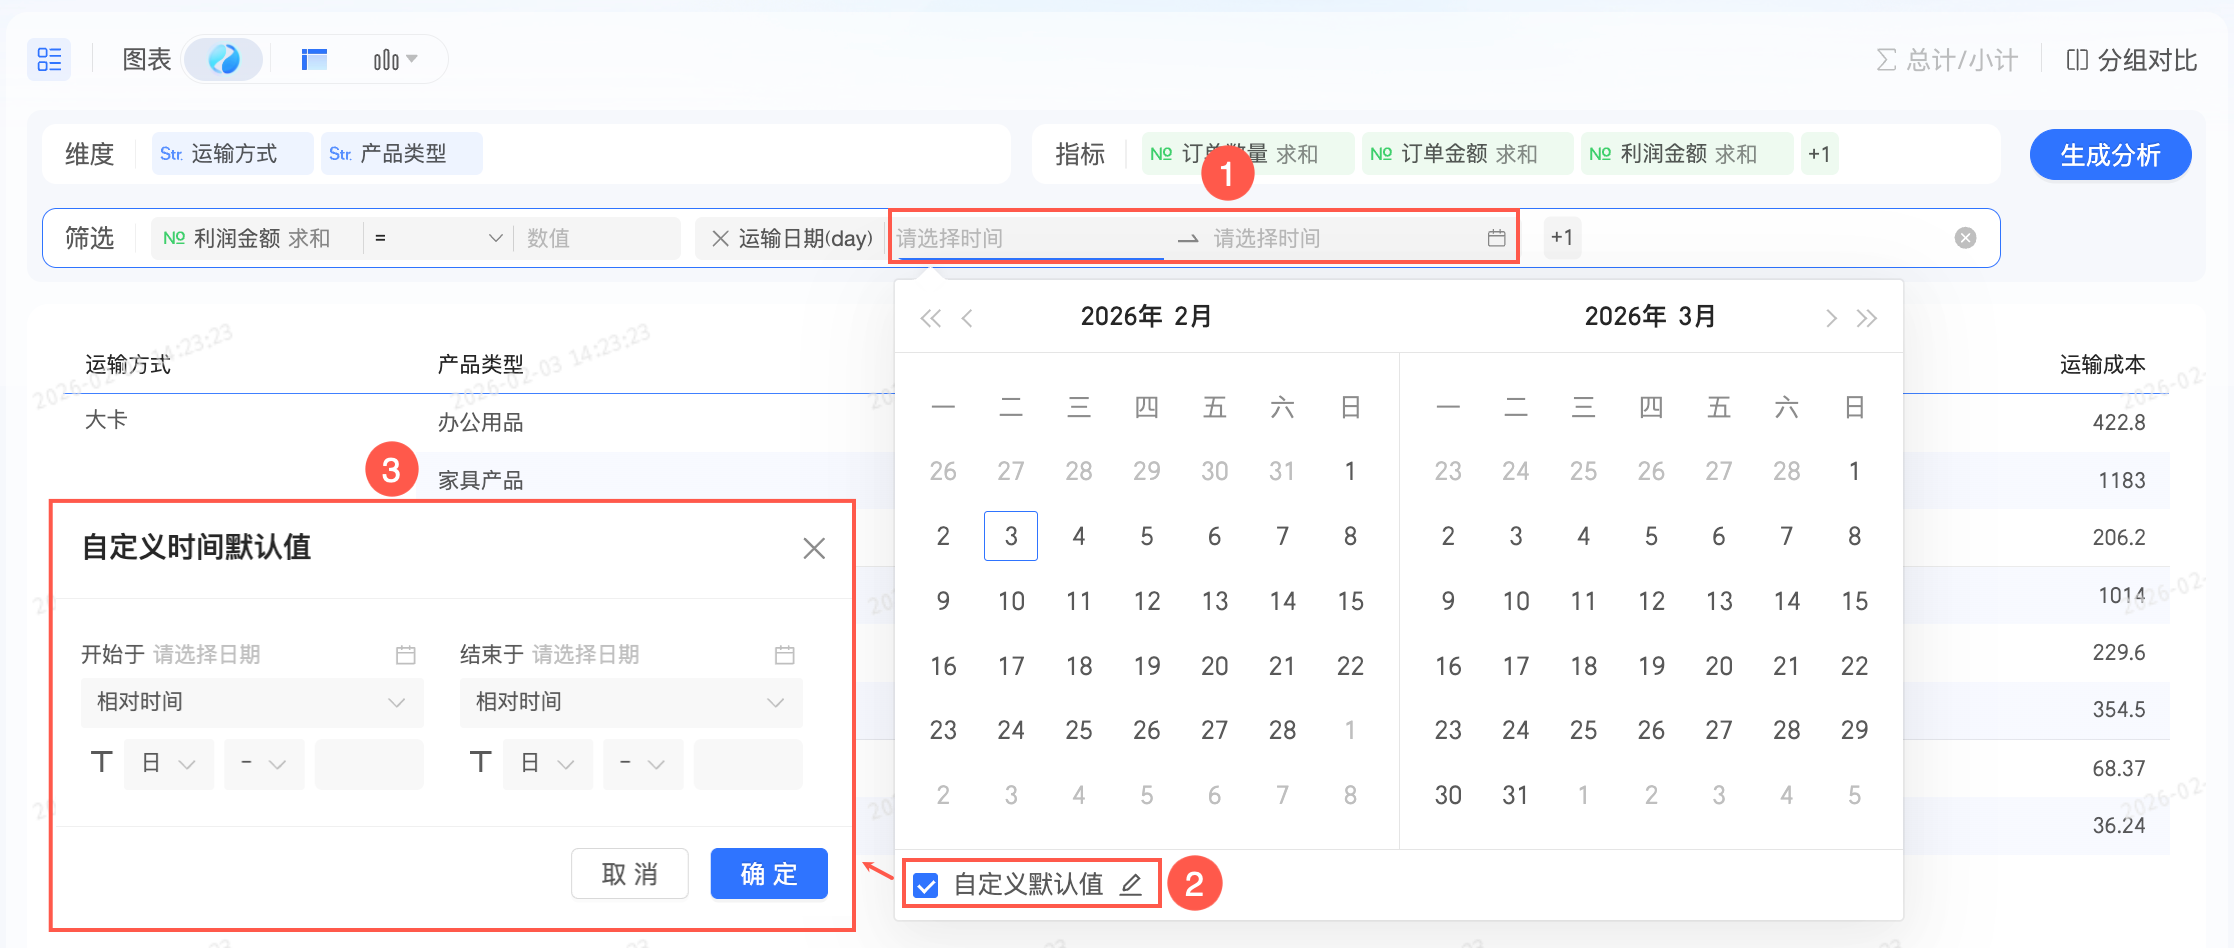Open the 日 unit dropdown under 开始于
This screenshot has width=2234, height=948.
point(169,765)
